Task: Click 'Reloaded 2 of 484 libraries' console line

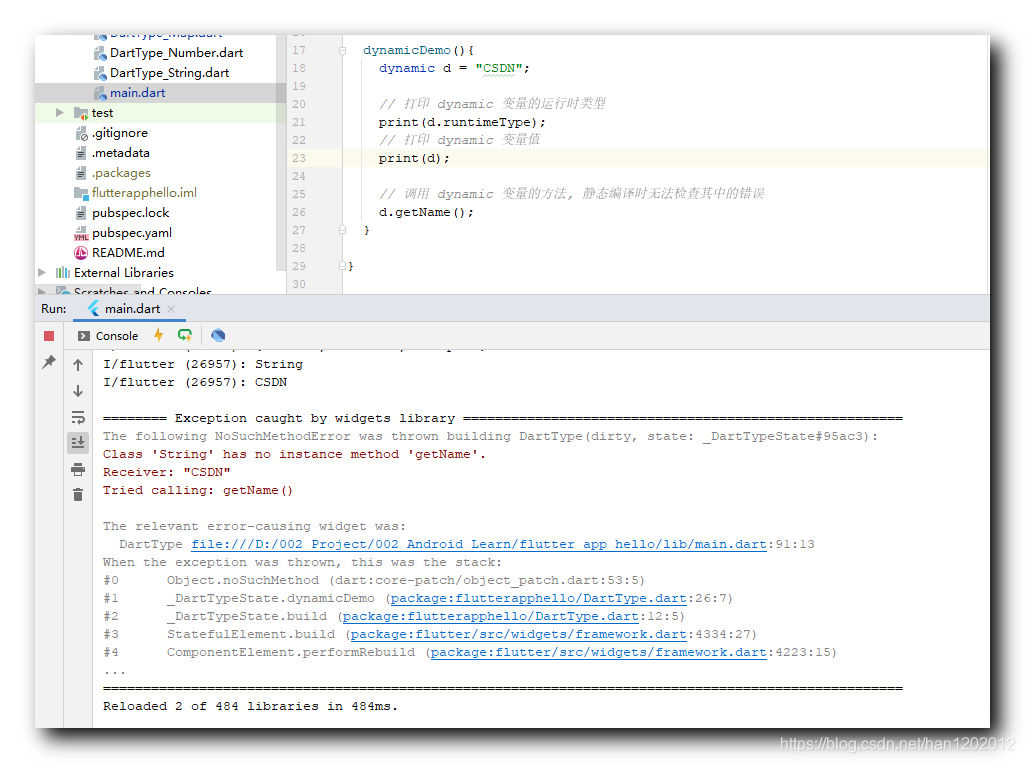Action: pos(250,706)
